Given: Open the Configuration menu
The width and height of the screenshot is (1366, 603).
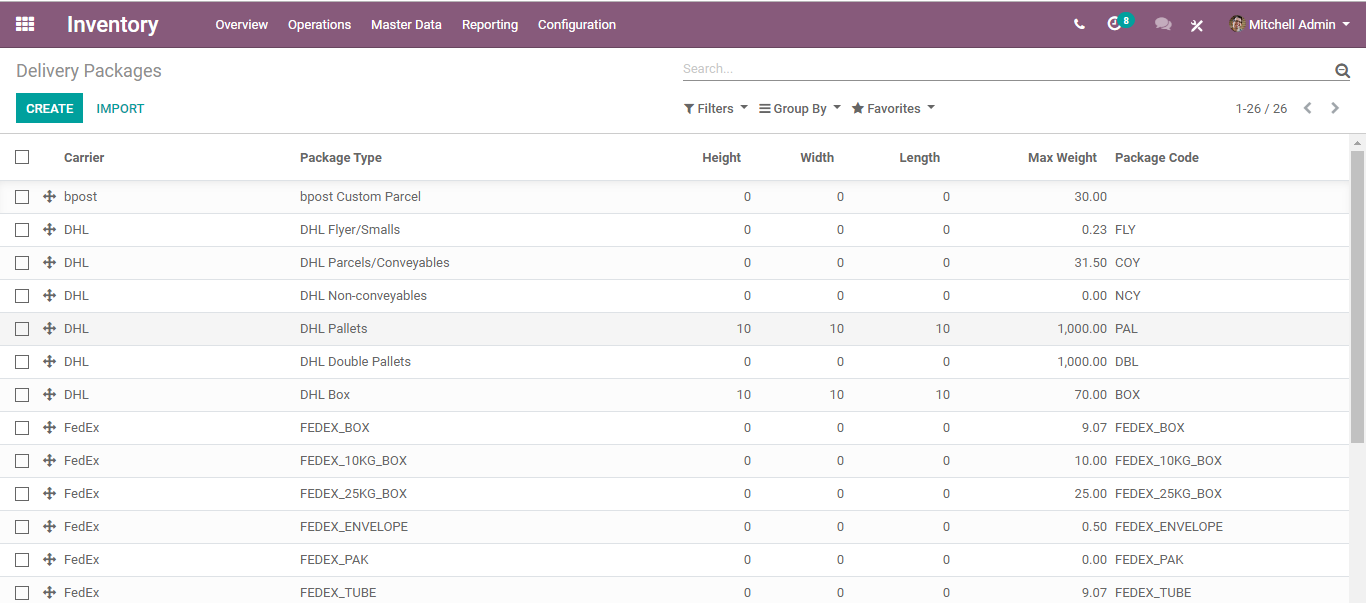Looking at the screenshot, I should click(x=577, y=25).
